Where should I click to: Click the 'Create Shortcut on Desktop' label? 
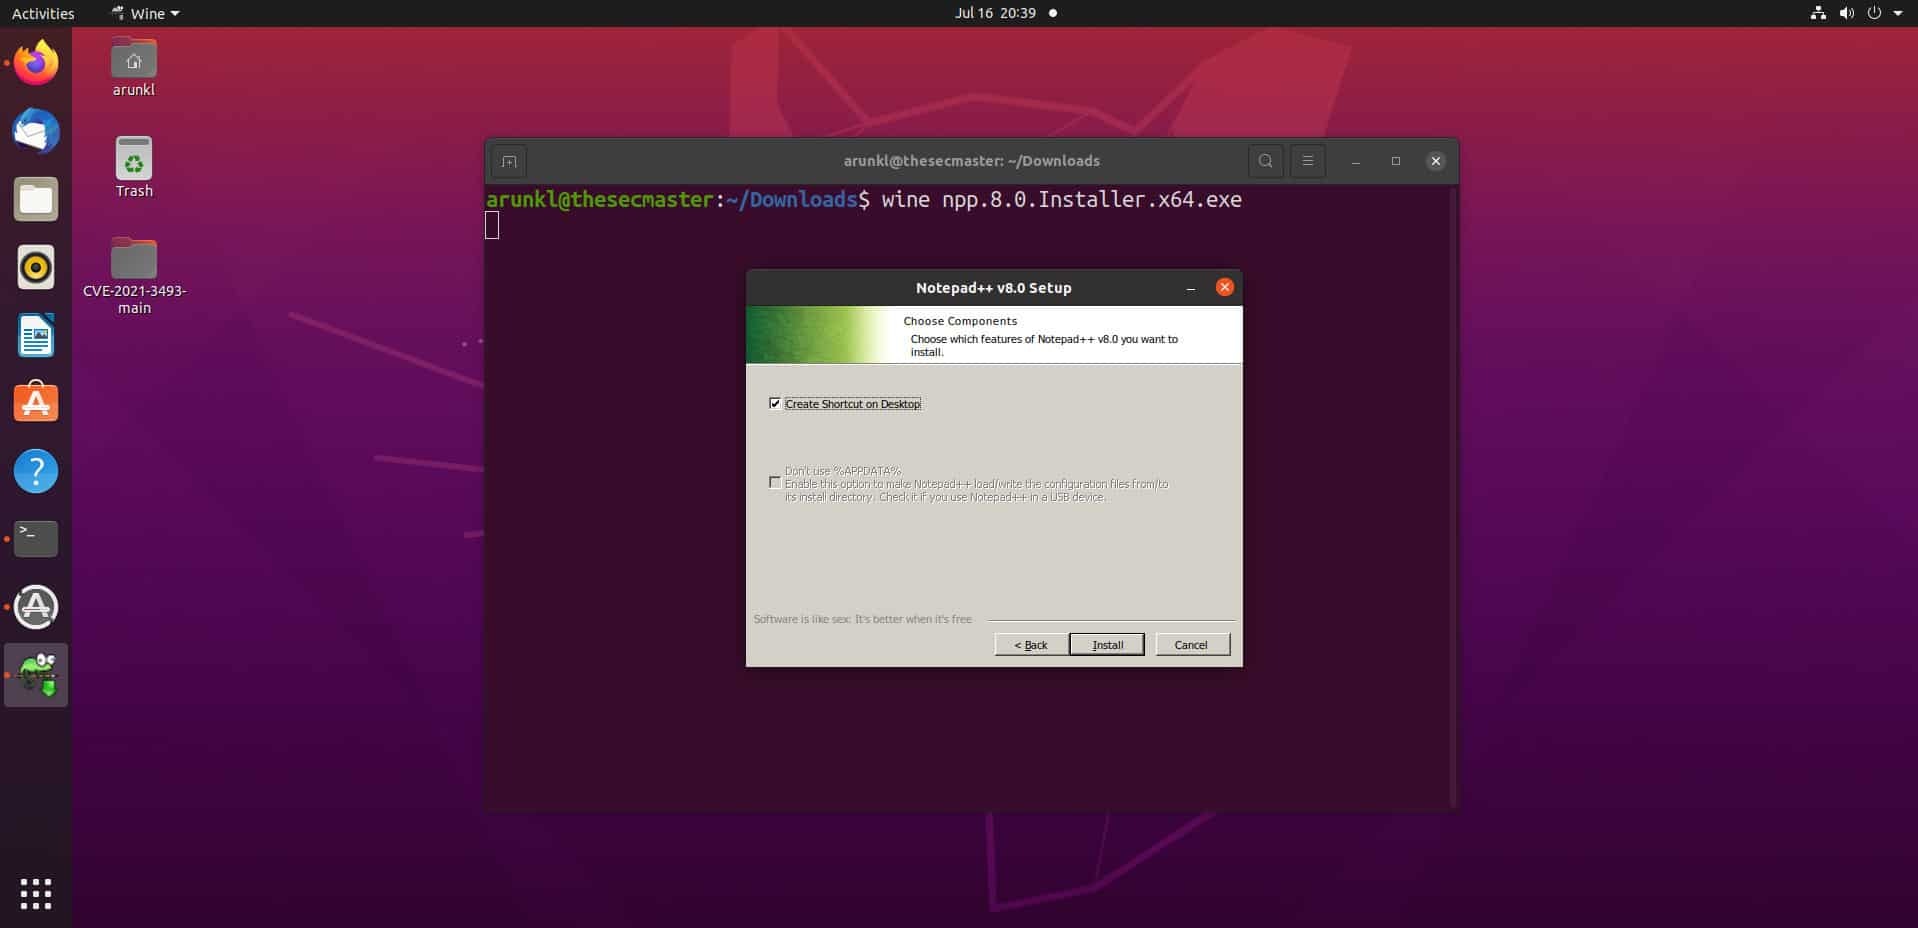click(853, 404)
